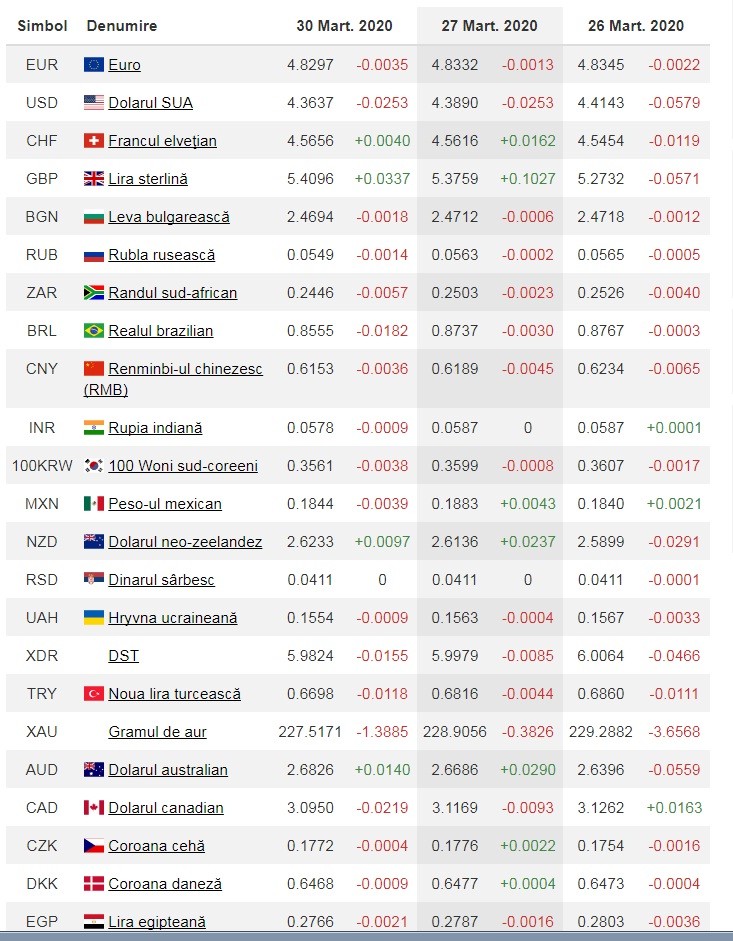Click the South Korean flag icon
Screen dimensions: 733x941
tap(94, 466)
